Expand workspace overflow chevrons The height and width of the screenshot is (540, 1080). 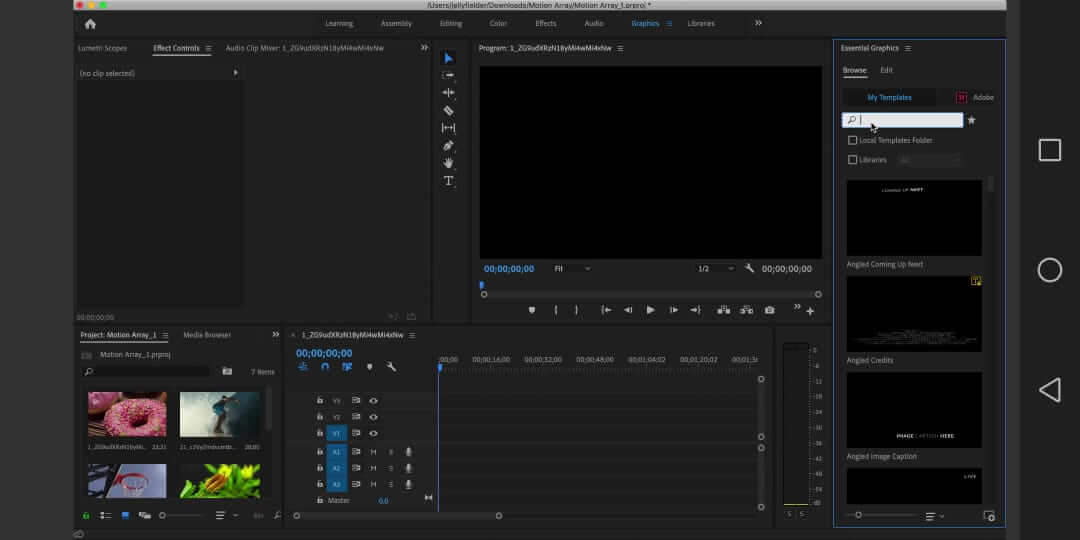click(x=758, y=23)
